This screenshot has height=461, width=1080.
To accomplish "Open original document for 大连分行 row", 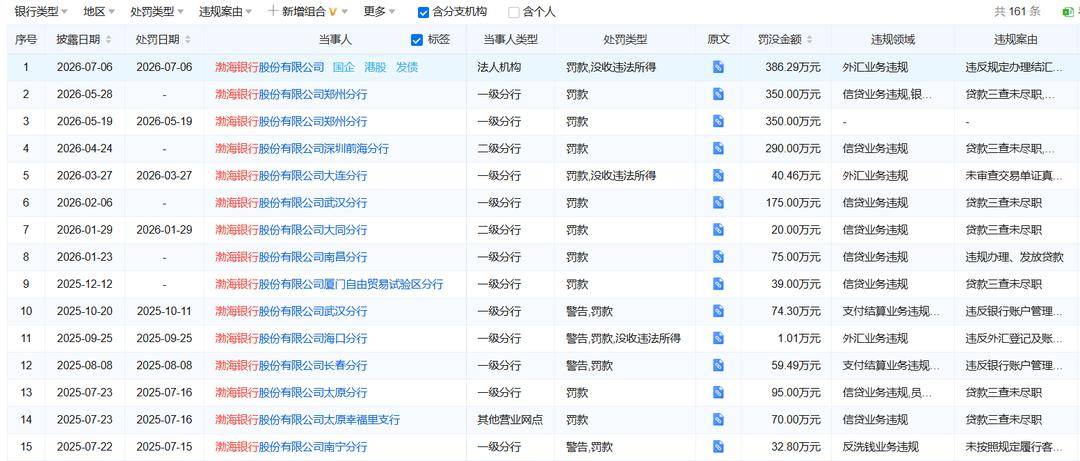I will pos(718,176).
